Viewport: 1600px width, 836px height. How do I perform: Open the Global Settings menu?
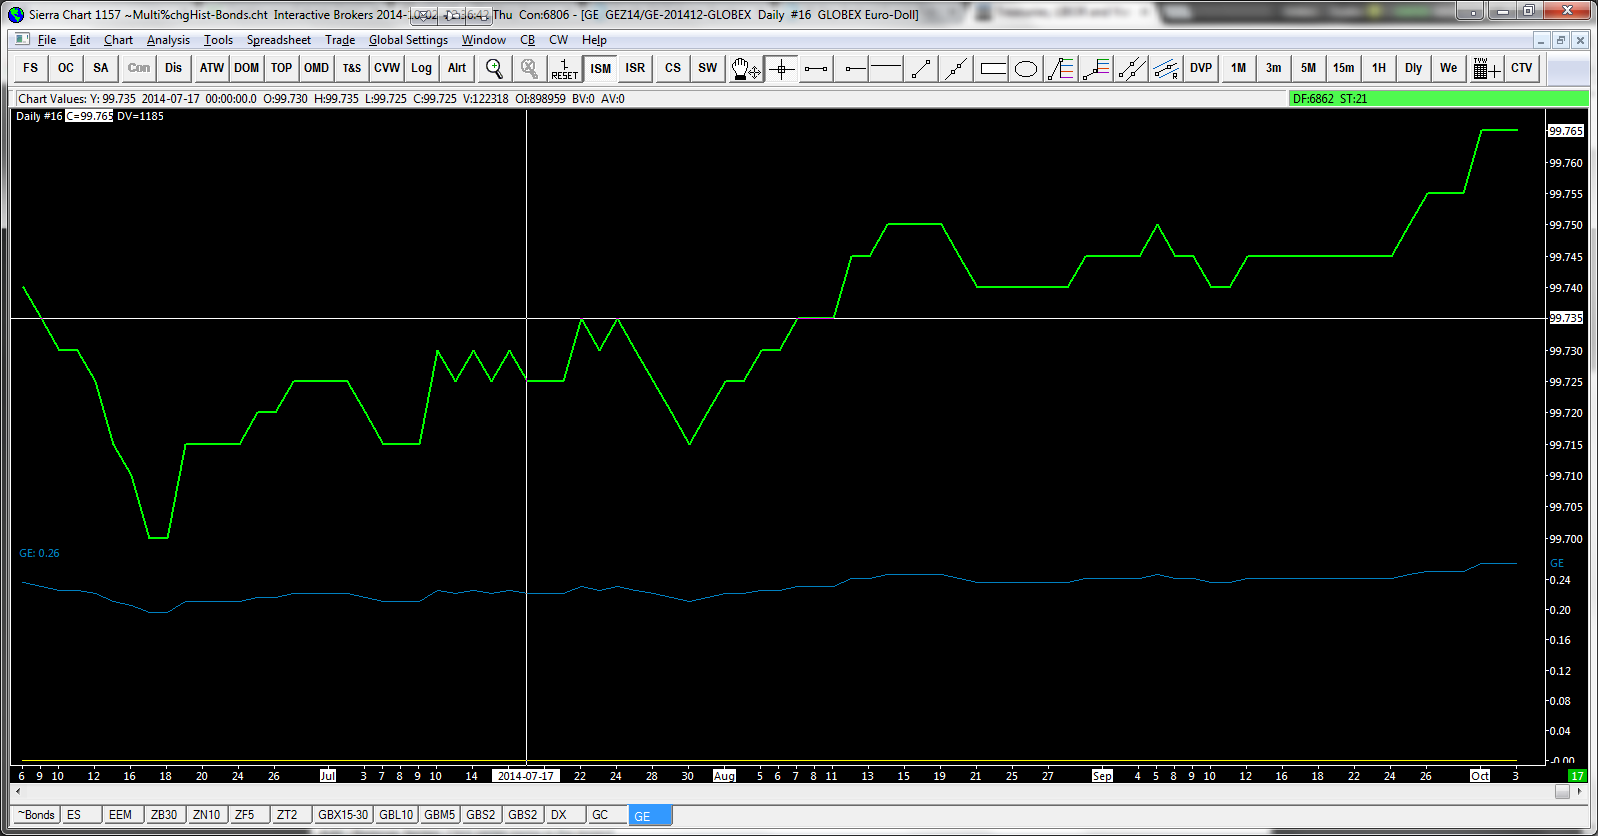click(408, 40)
